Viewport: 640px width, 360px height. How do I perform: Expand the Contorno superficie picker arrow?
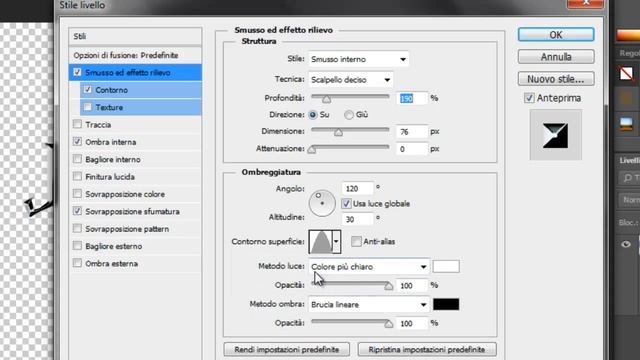(336, 241)
